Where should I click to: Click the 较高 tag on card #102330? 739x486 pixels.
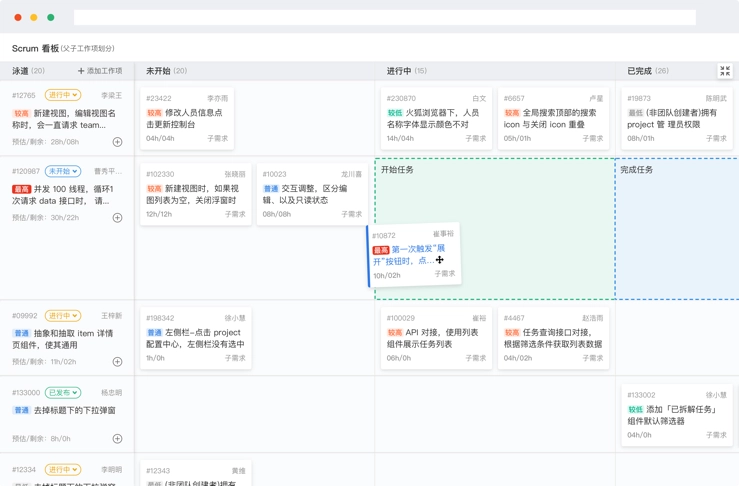point(154,189)
